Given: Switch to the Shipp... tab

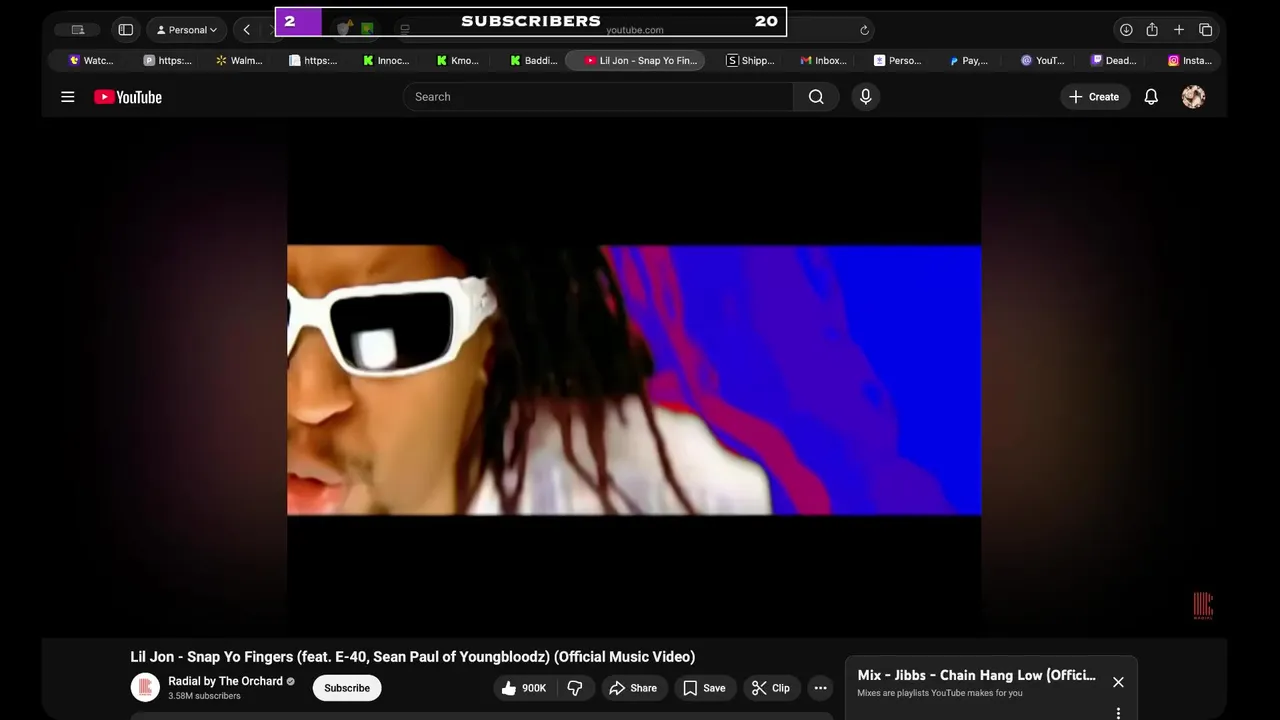Looking at the screenshot, I should [750, 61].
